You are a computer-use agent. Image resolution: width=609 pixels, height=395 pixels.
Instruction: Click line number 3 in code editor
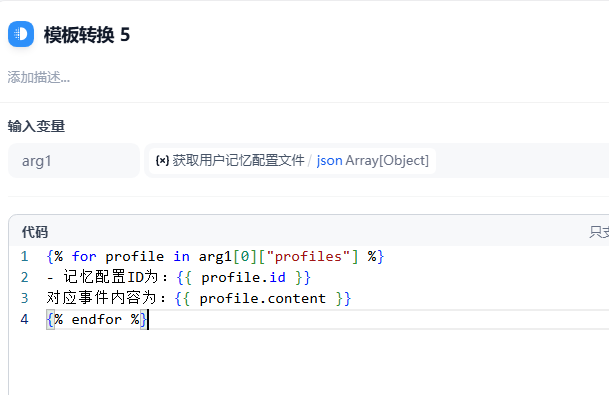[x=24, y=298]
